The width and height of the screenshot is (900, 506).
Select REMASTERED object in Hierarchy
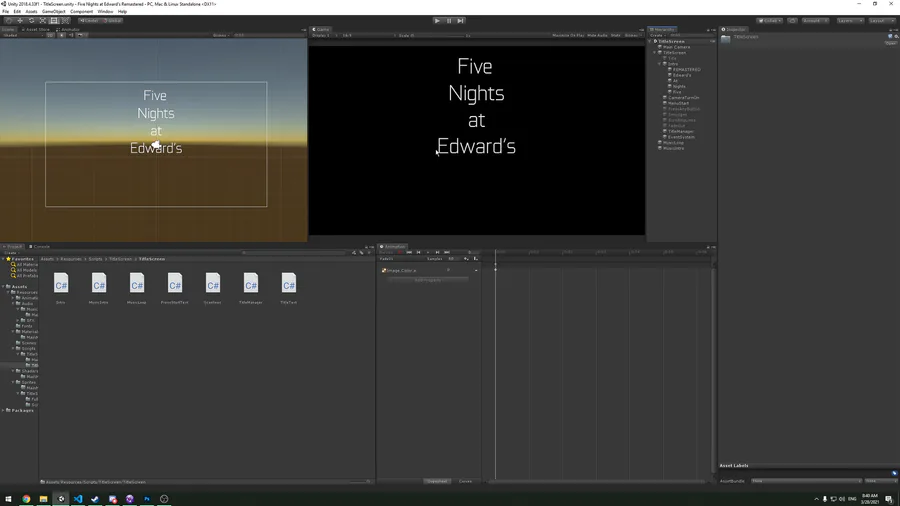tap(686, 69)
